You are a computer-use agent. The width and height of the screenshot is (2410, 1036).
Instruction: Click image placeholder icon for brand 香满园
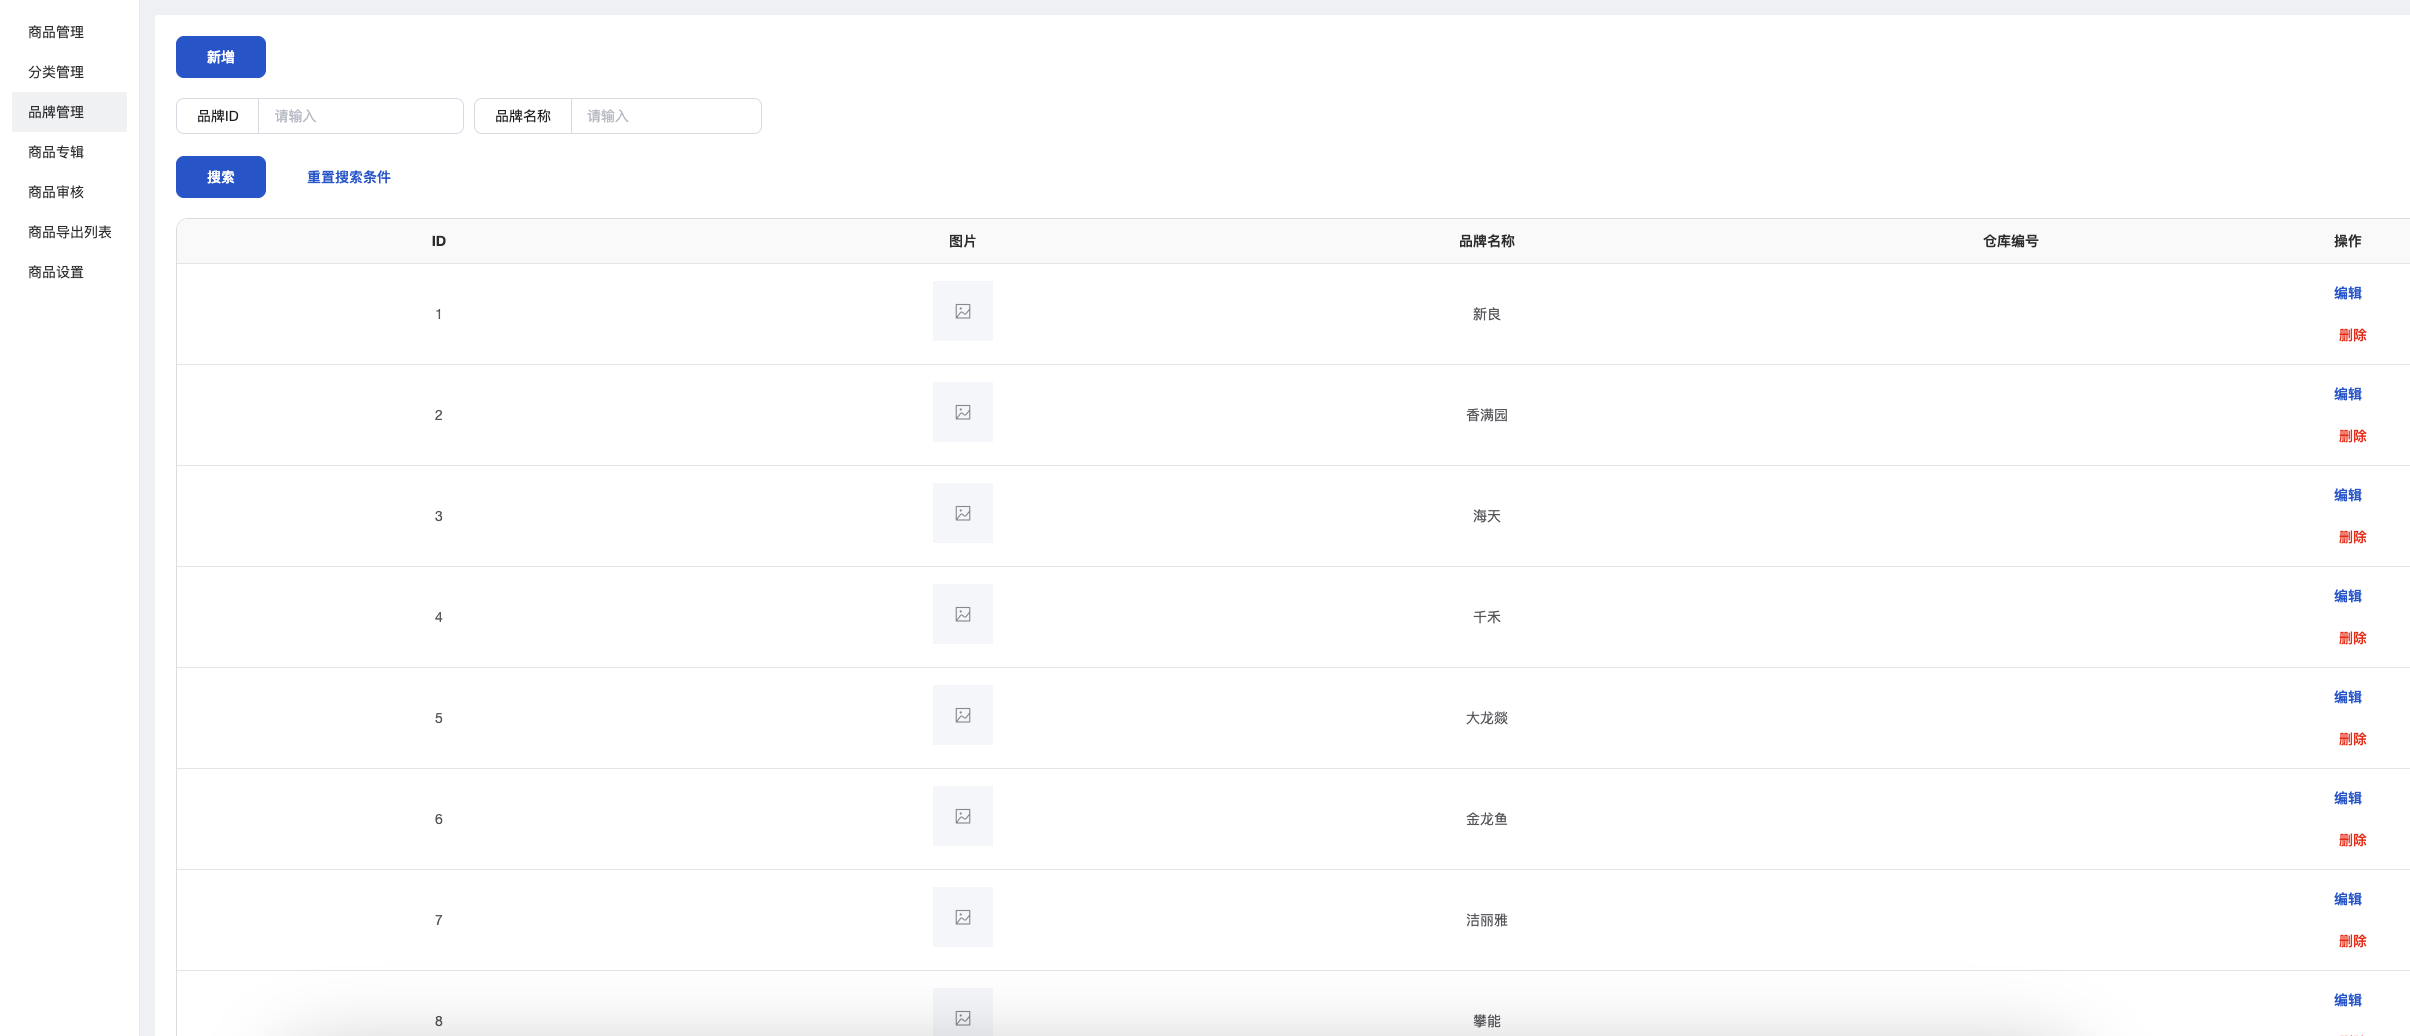[x=962, y=412]
